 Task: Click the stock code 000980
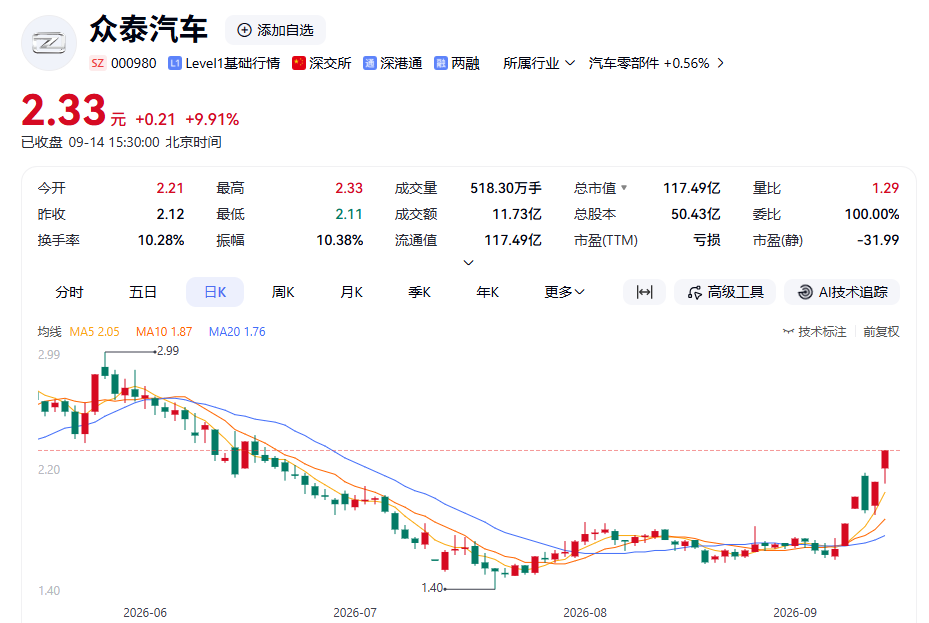(x=134, y=63)
